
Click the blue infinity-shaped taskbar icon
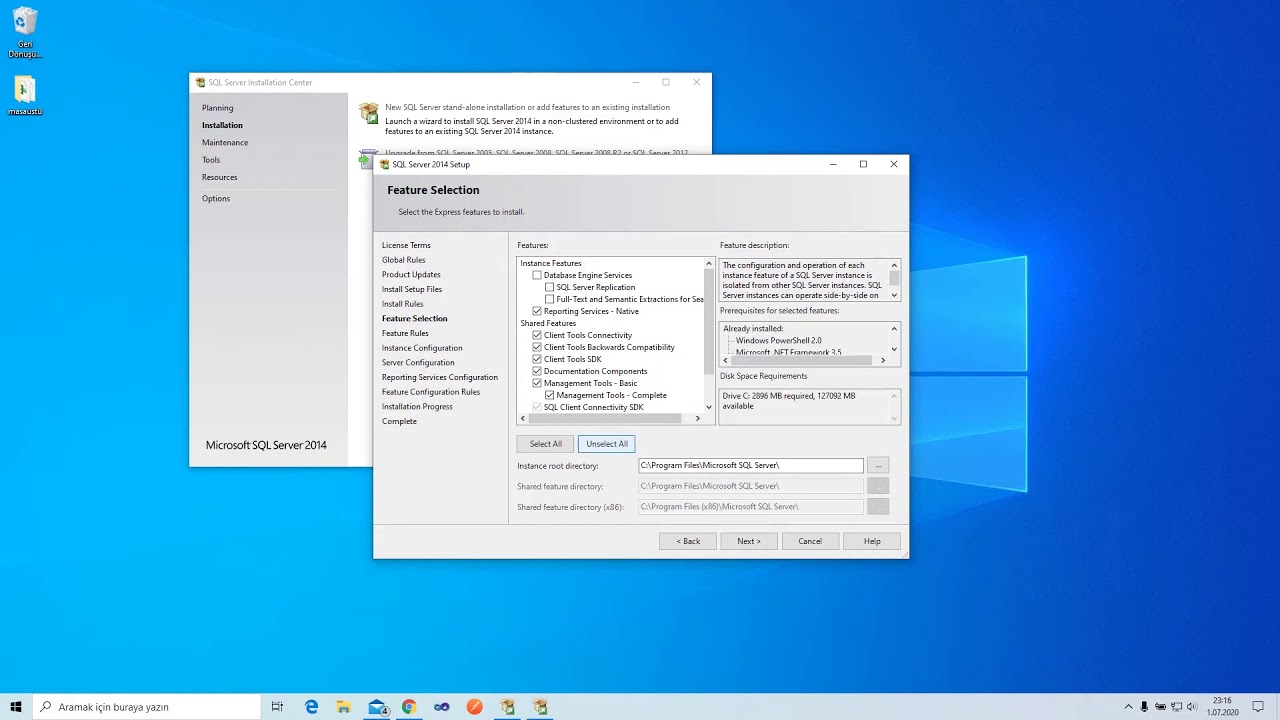[x=442, y=707]
